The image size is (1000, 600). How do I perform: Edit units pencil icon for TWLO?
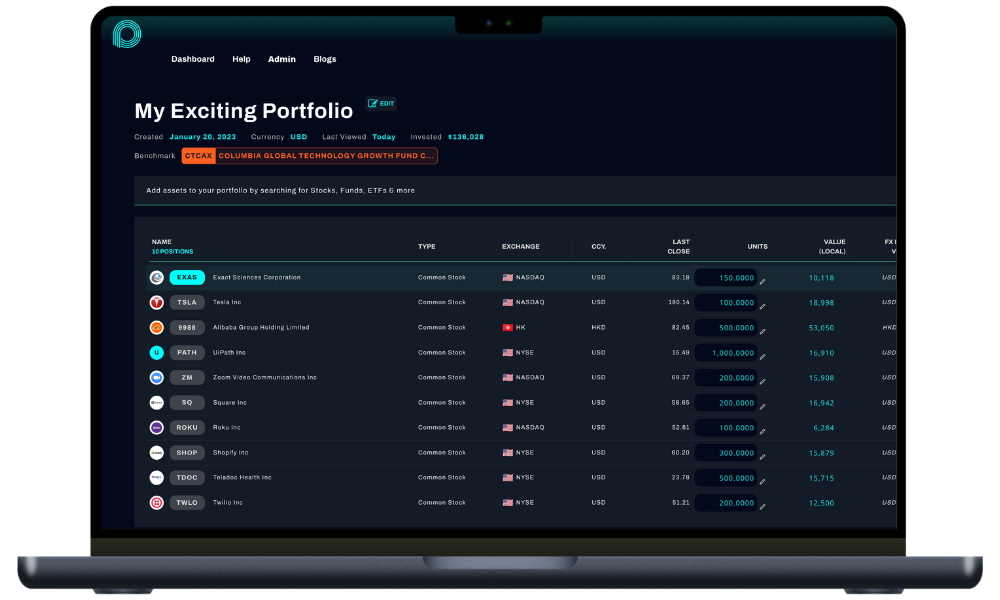(762, 506)
